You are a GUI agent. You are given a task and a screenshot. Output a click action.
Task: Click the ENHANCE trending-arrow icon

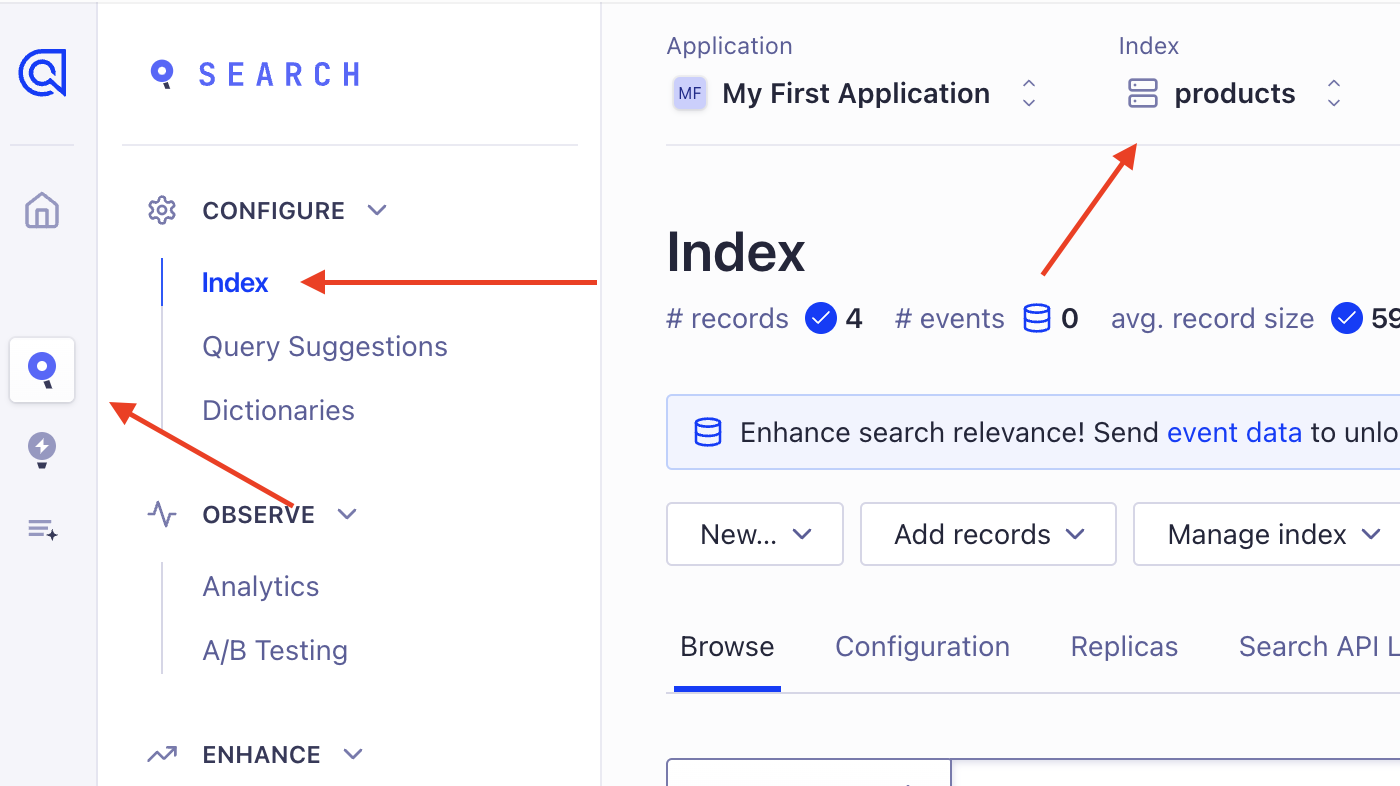click(x=162, y=754)
